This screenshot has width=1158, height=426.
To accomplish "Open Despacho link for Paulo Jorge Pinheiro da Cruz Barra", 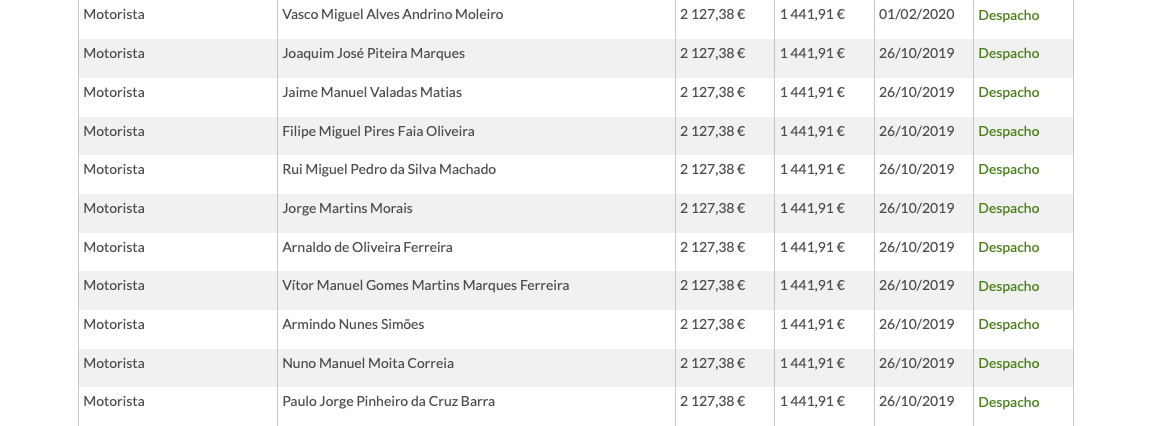I will 1008,402.
